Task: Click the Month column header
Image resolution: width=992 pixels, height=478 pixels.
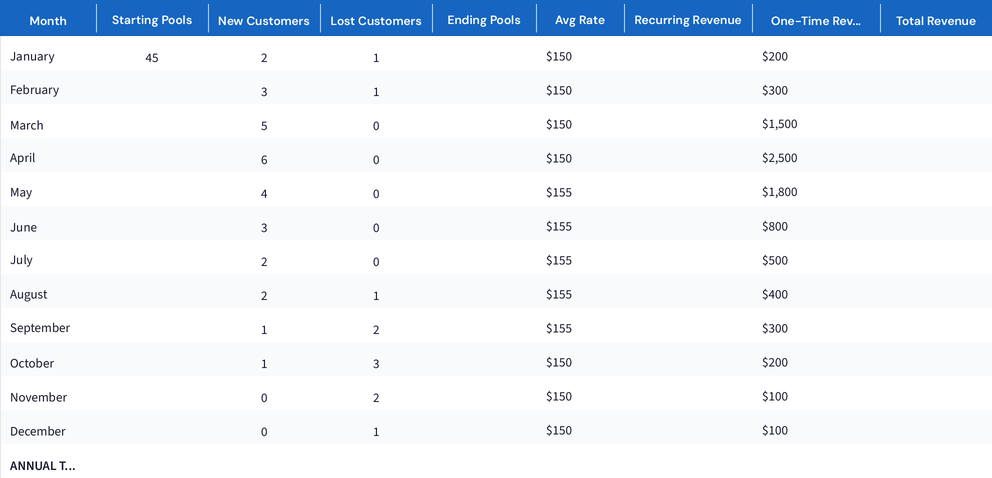Action: 48,20
